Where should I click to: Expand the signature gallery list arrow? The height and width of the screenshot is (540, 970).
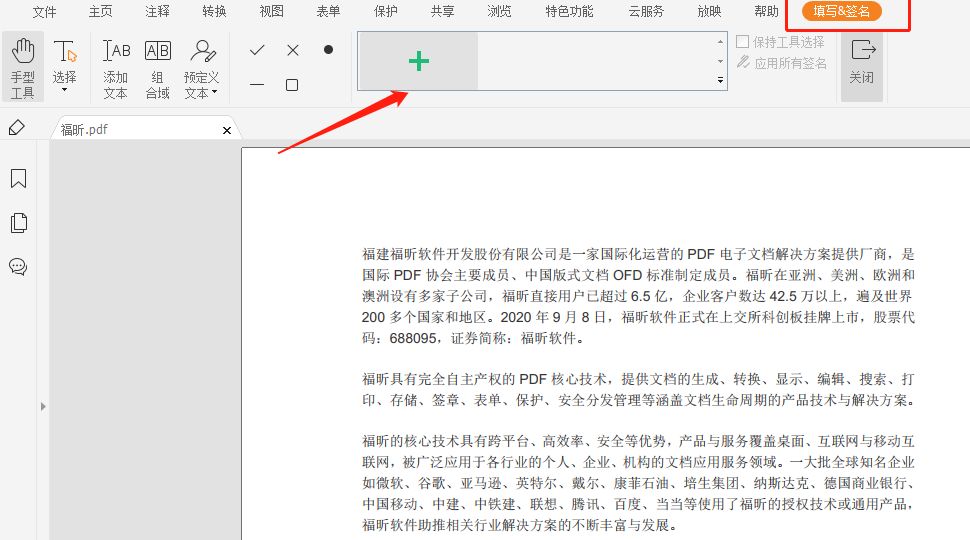(x=720, y=79)
